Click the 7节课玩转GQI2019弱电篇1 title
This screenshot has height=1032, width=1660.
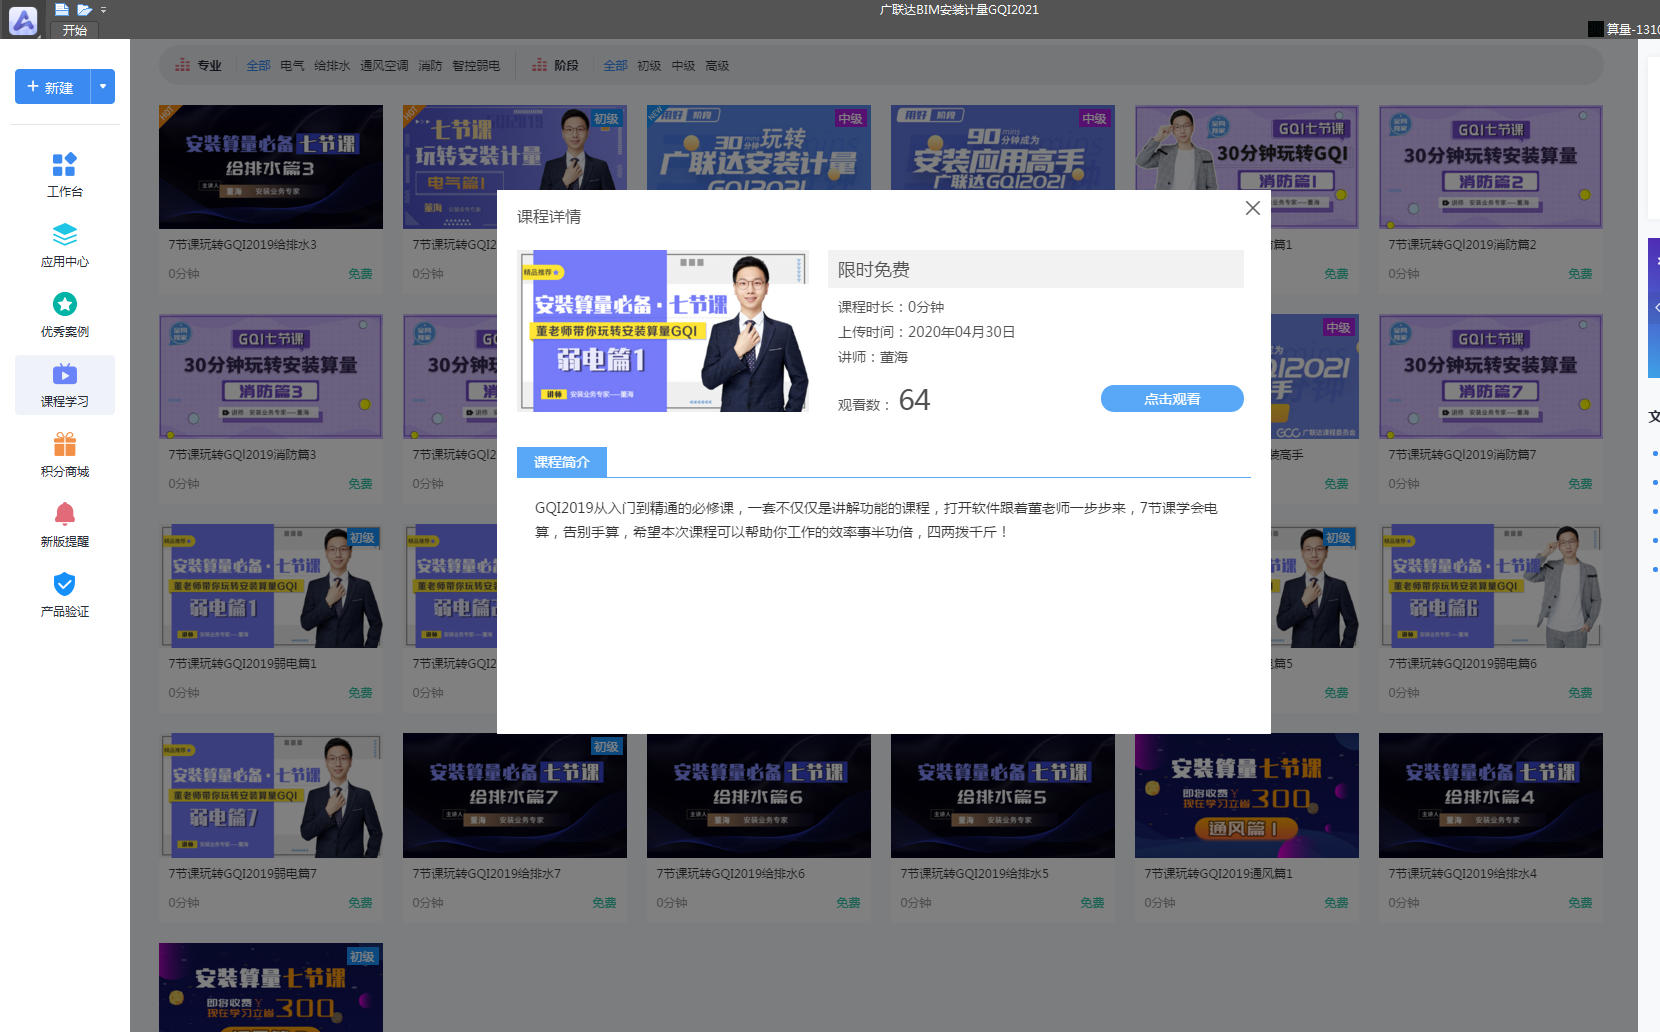click(243, 664)
